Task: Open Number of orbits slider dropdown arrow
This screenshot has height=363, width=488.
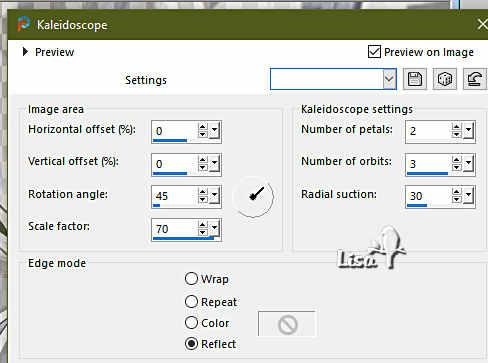Action: (x=468, y=163)
